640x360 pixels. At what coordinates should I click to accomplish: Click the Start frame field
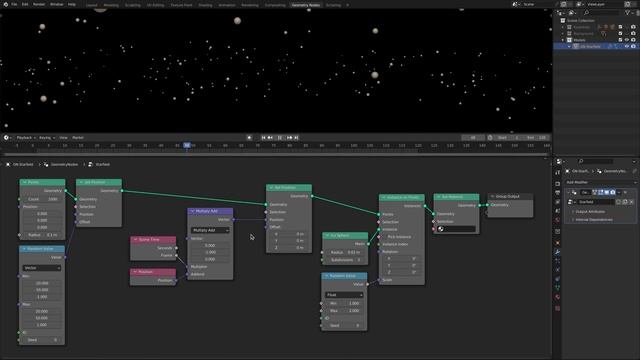tap(508, 138)
